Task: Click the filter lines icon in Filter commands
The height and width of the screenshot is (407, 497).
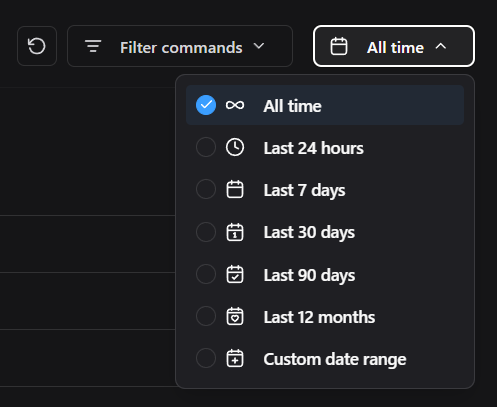Action: 93,46
